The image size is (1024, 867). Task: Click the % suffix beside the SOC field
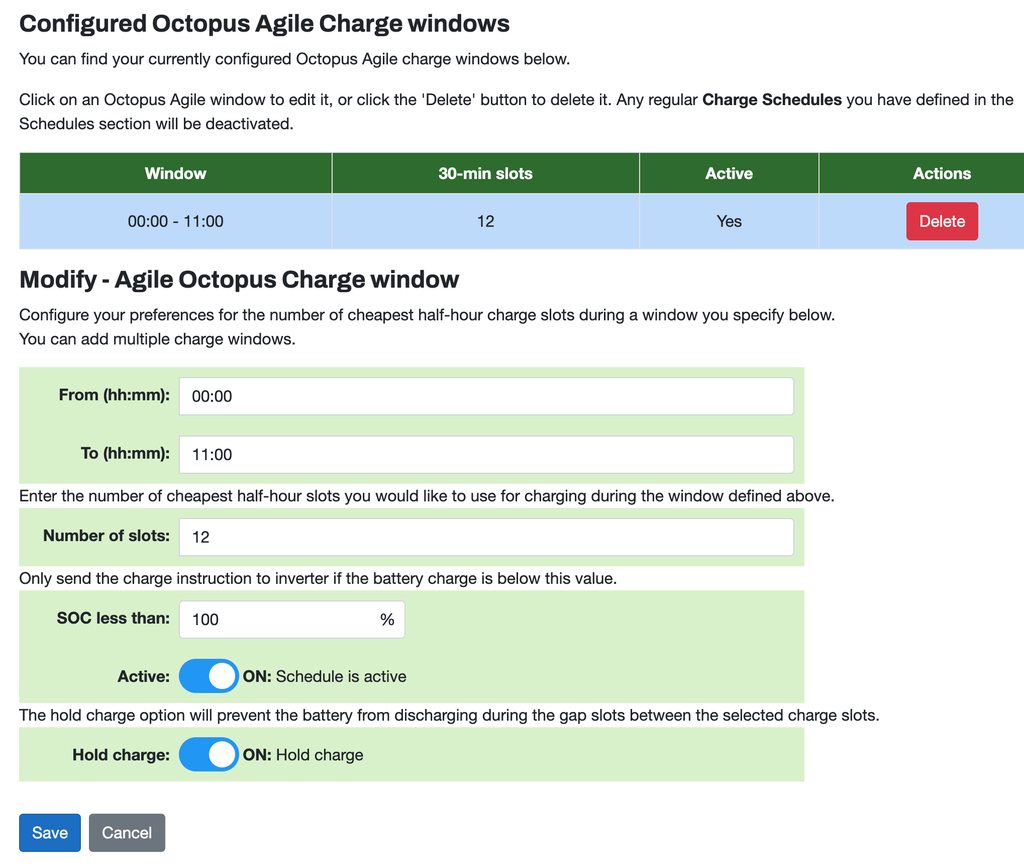tap(387, 619)
